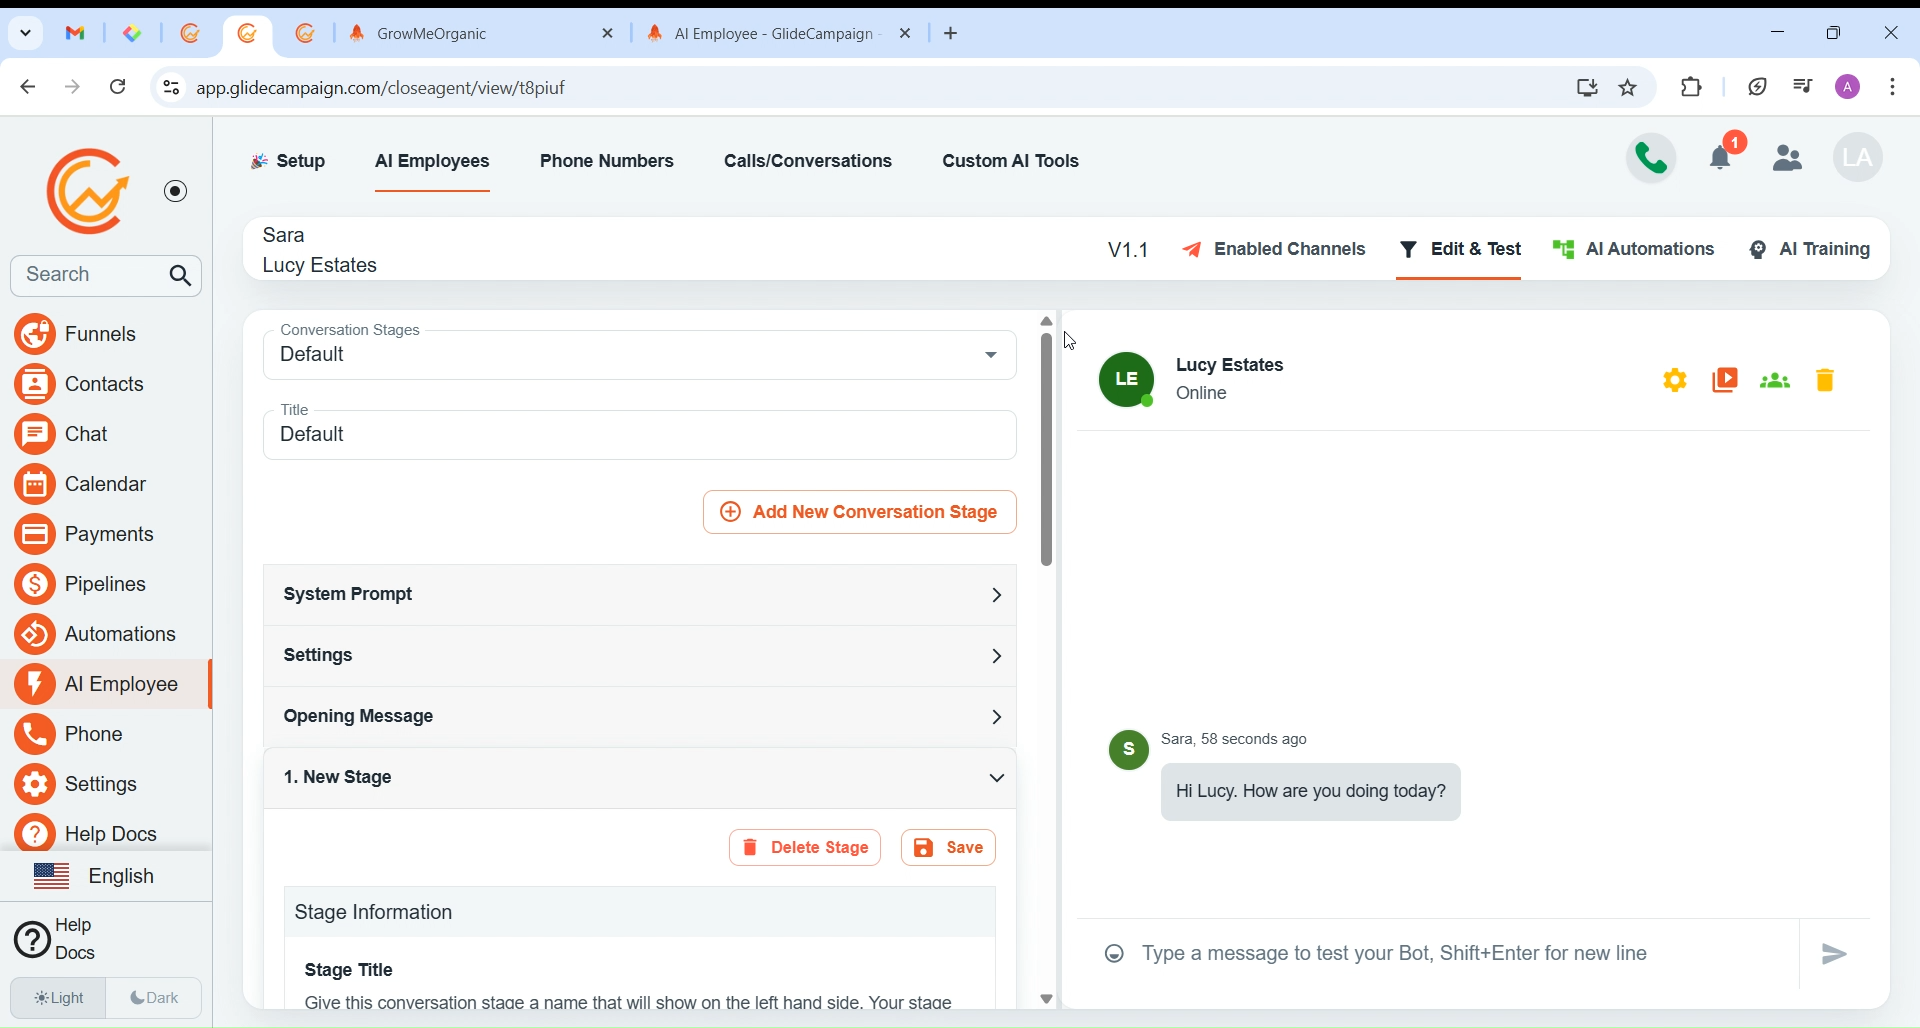Switch to the AI Automations tab
Viewport: 1920px width, 1028px height.
click(1635, 250)
